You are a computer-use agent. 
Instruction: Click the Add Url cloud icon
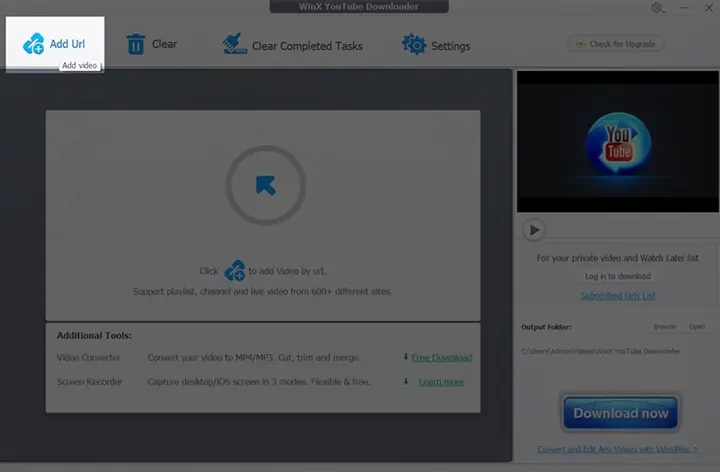point(34,44)
